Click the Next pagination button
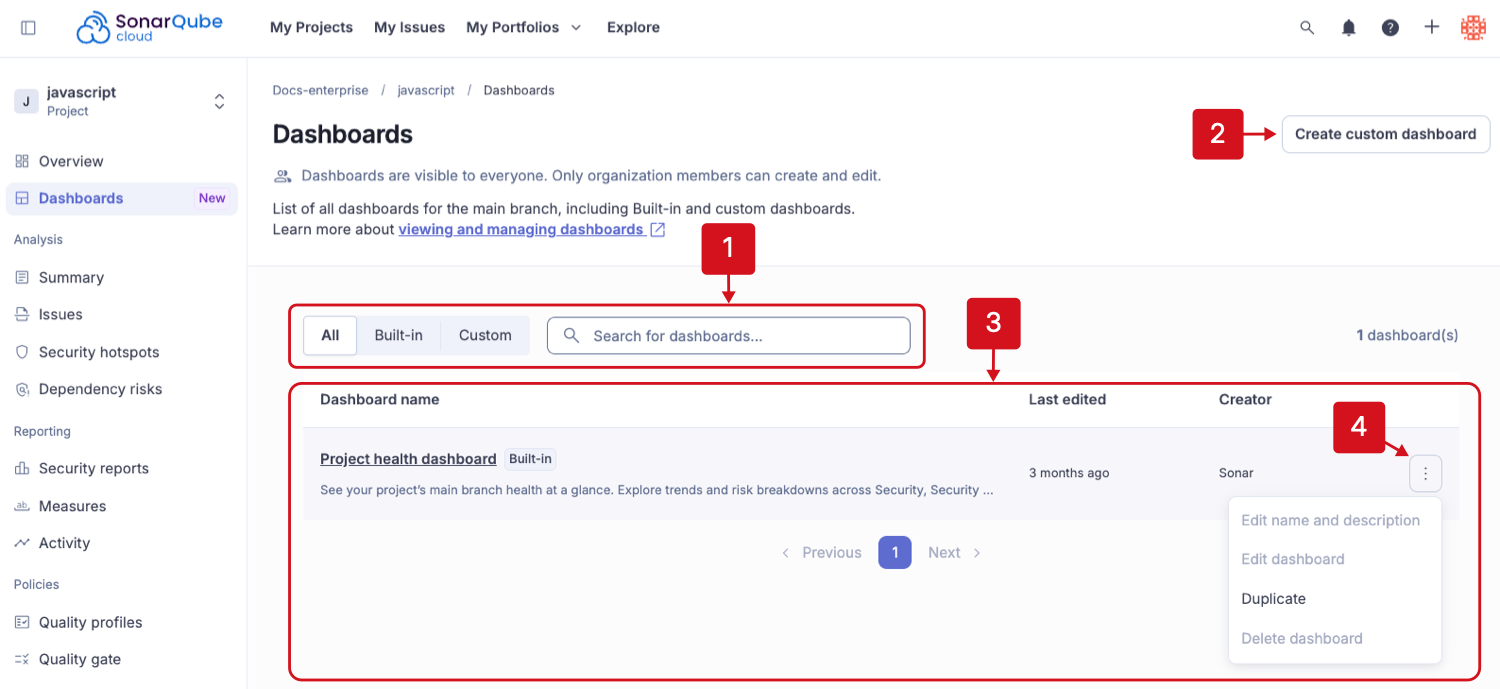The height and width of the screenshot is (689, 1500). click(x=954, y=553)
